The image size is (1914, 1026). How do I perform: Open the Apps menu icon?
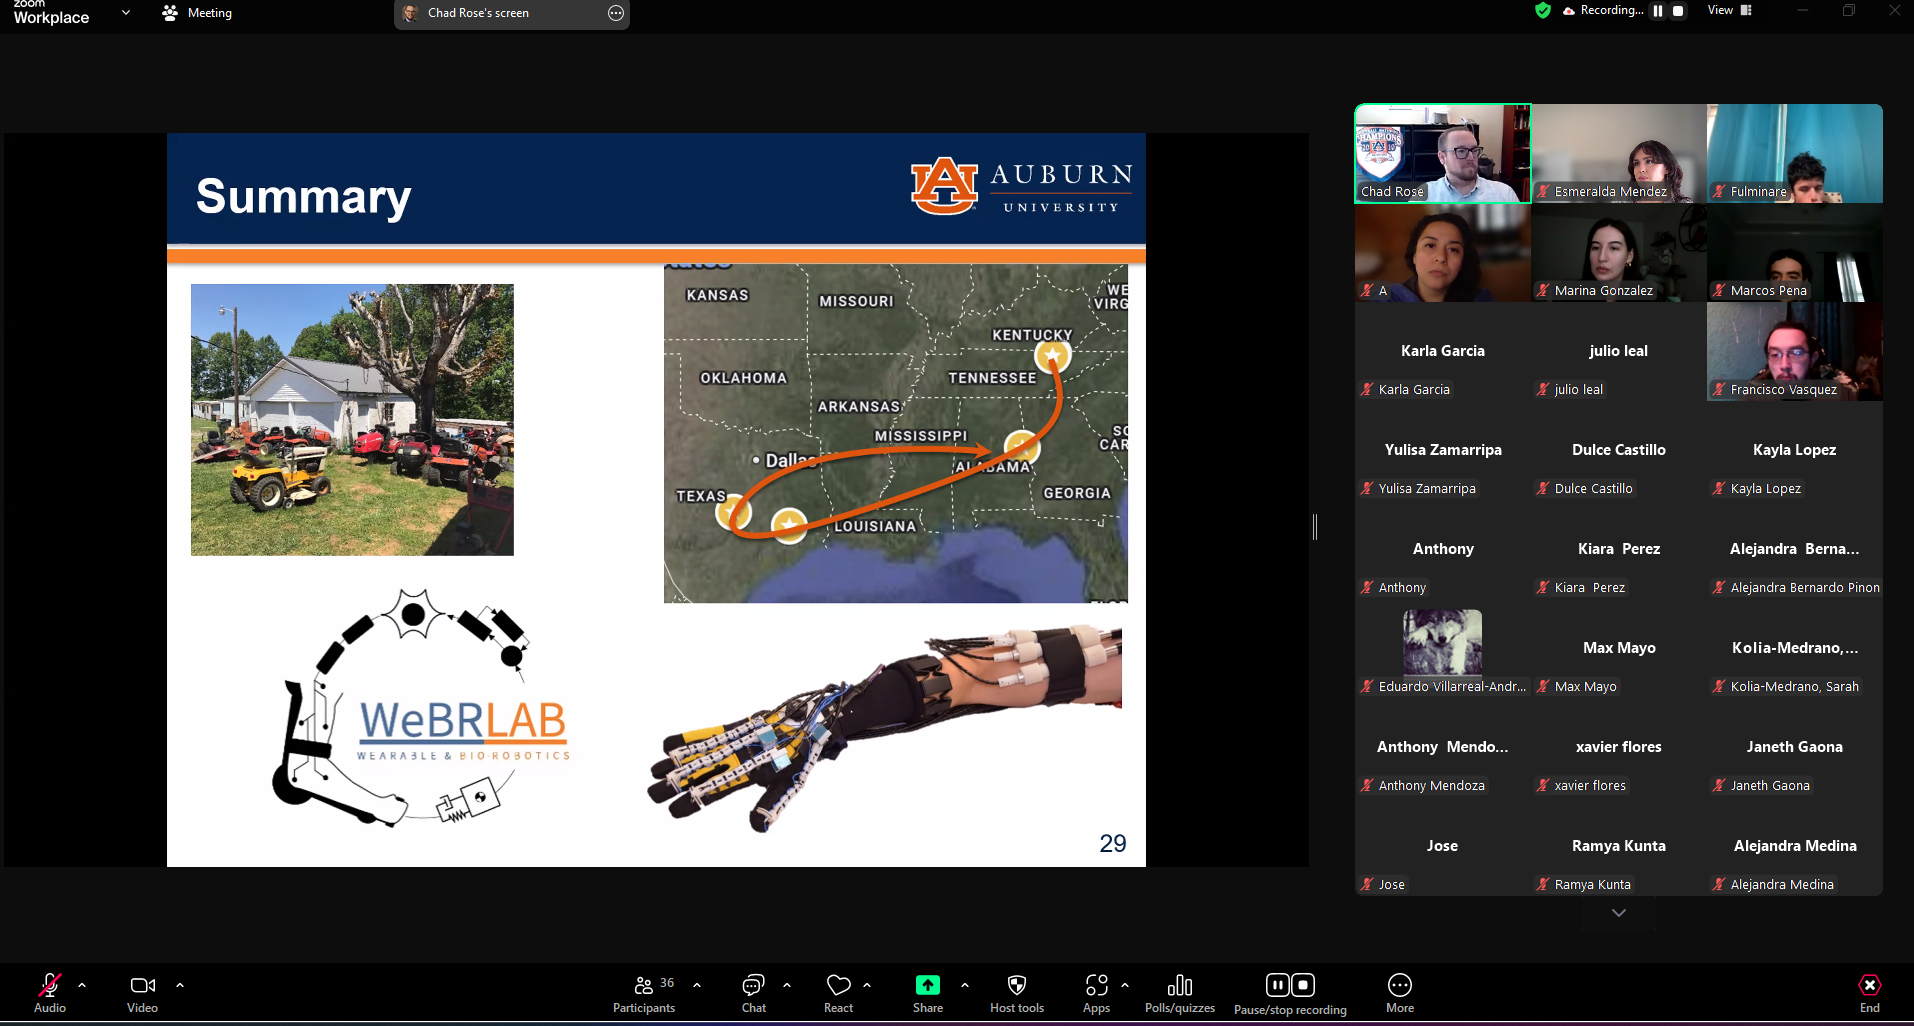[x=1096, y=993]
